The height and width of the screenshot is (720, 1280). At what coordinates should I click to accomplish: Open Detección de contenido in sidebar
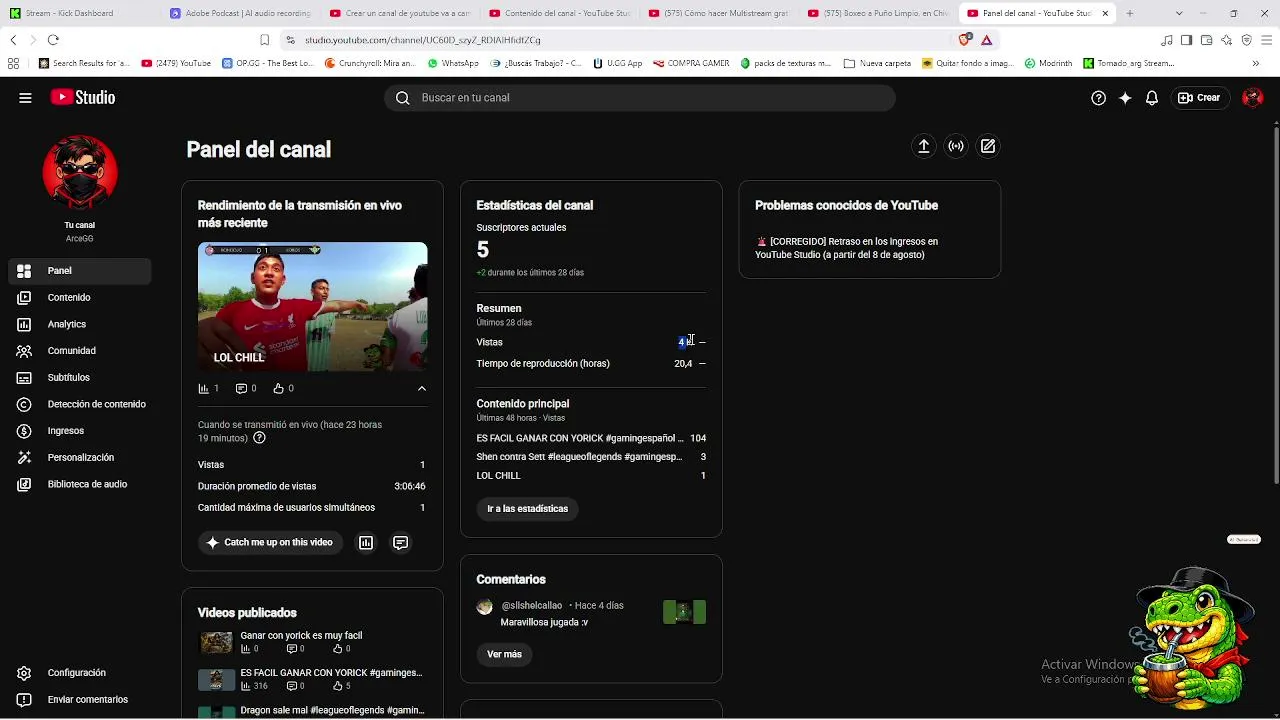[80, 404]
